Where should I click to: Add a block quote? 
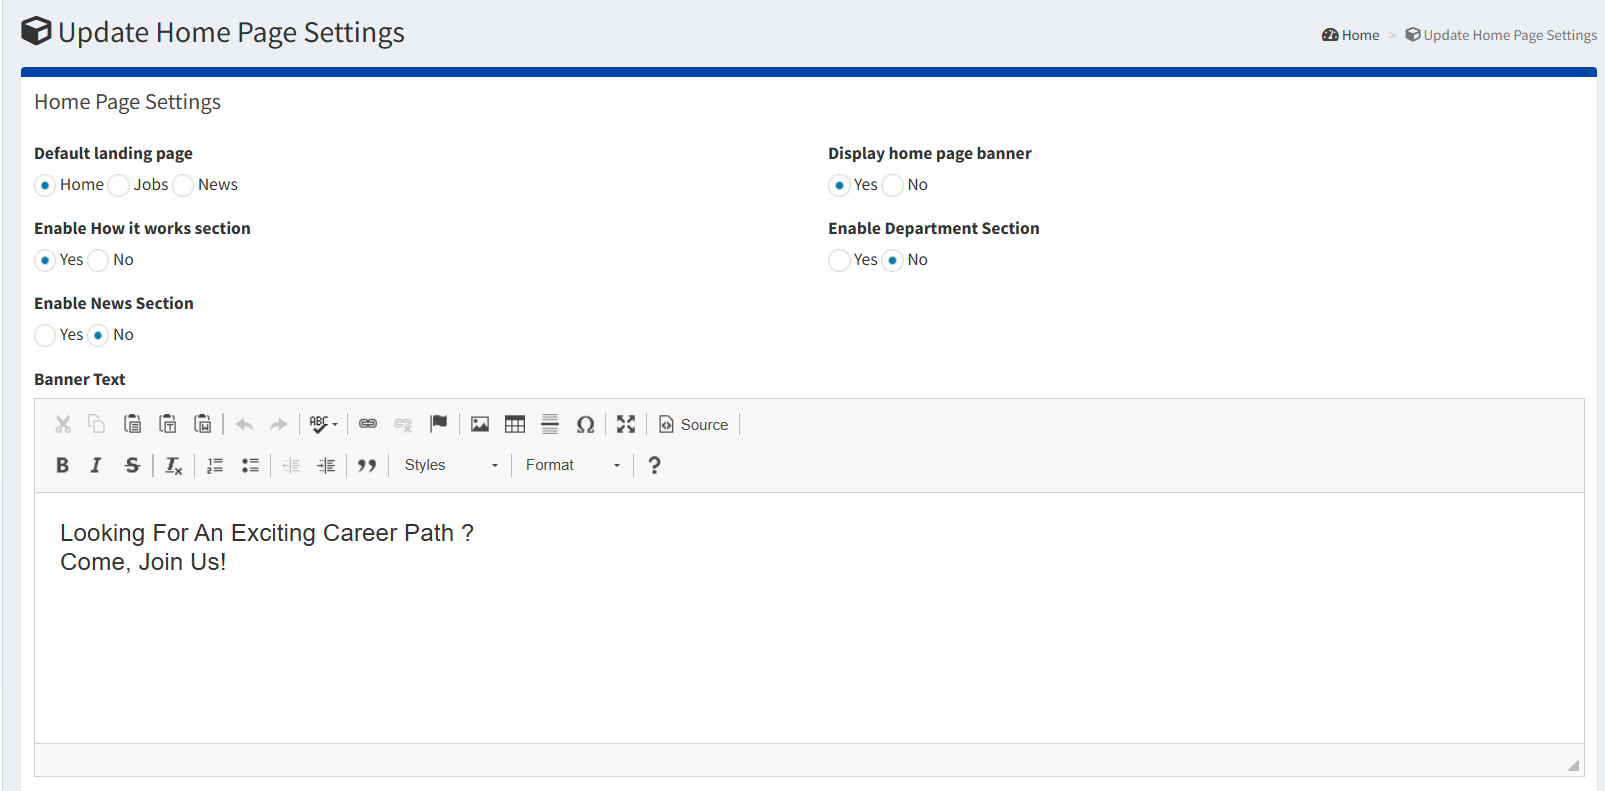(367, 465)
